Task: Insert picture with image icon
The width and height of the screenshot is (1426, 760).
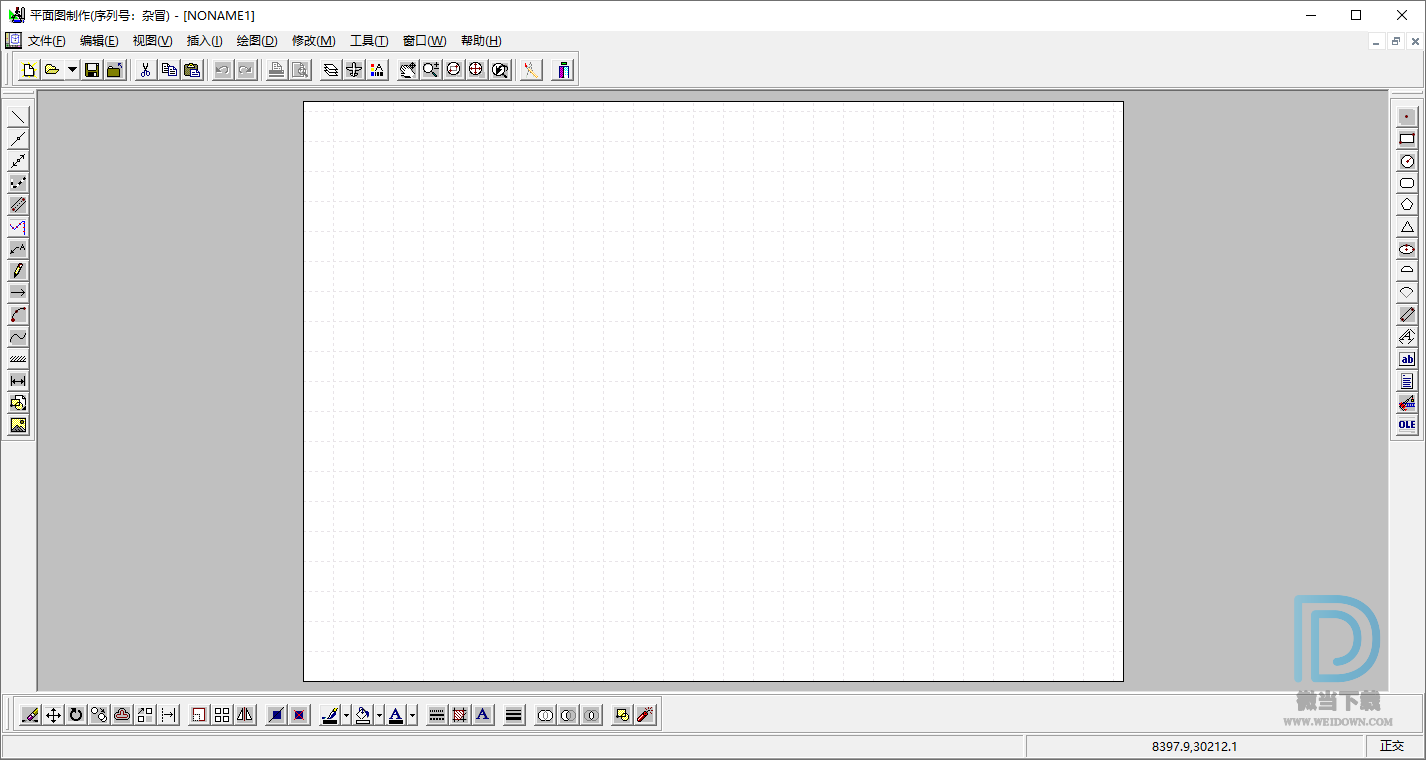Action: tap(18, 425)
